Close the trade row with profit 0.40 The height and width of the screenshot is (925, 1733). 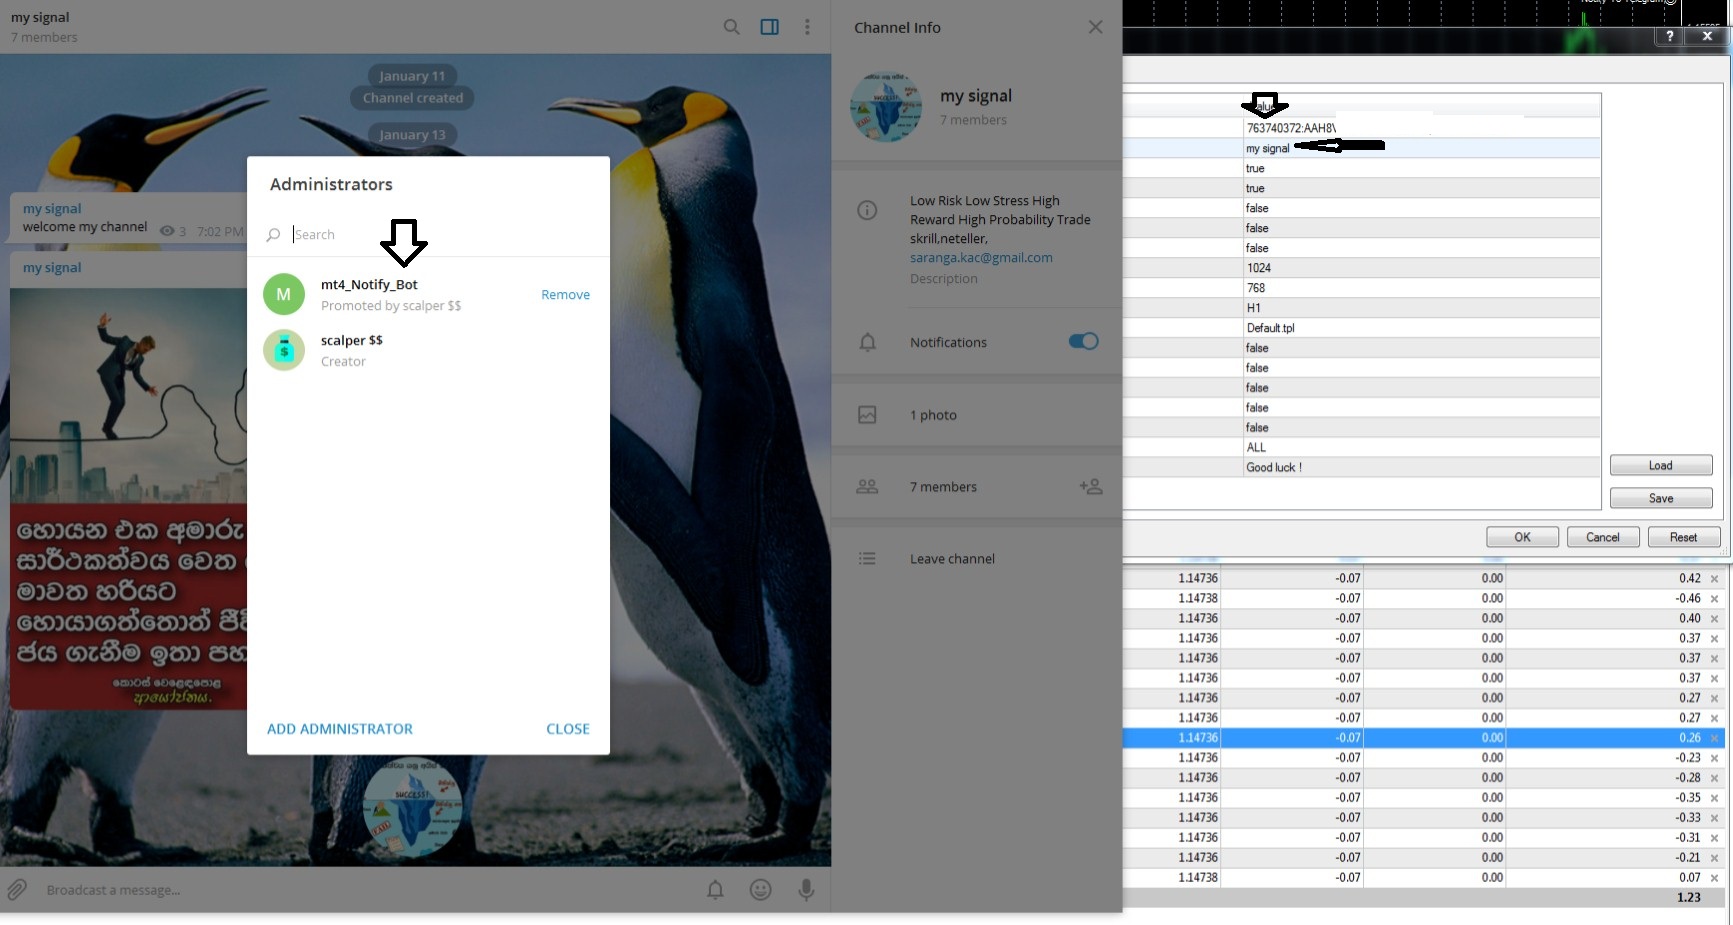(1714, 619)
